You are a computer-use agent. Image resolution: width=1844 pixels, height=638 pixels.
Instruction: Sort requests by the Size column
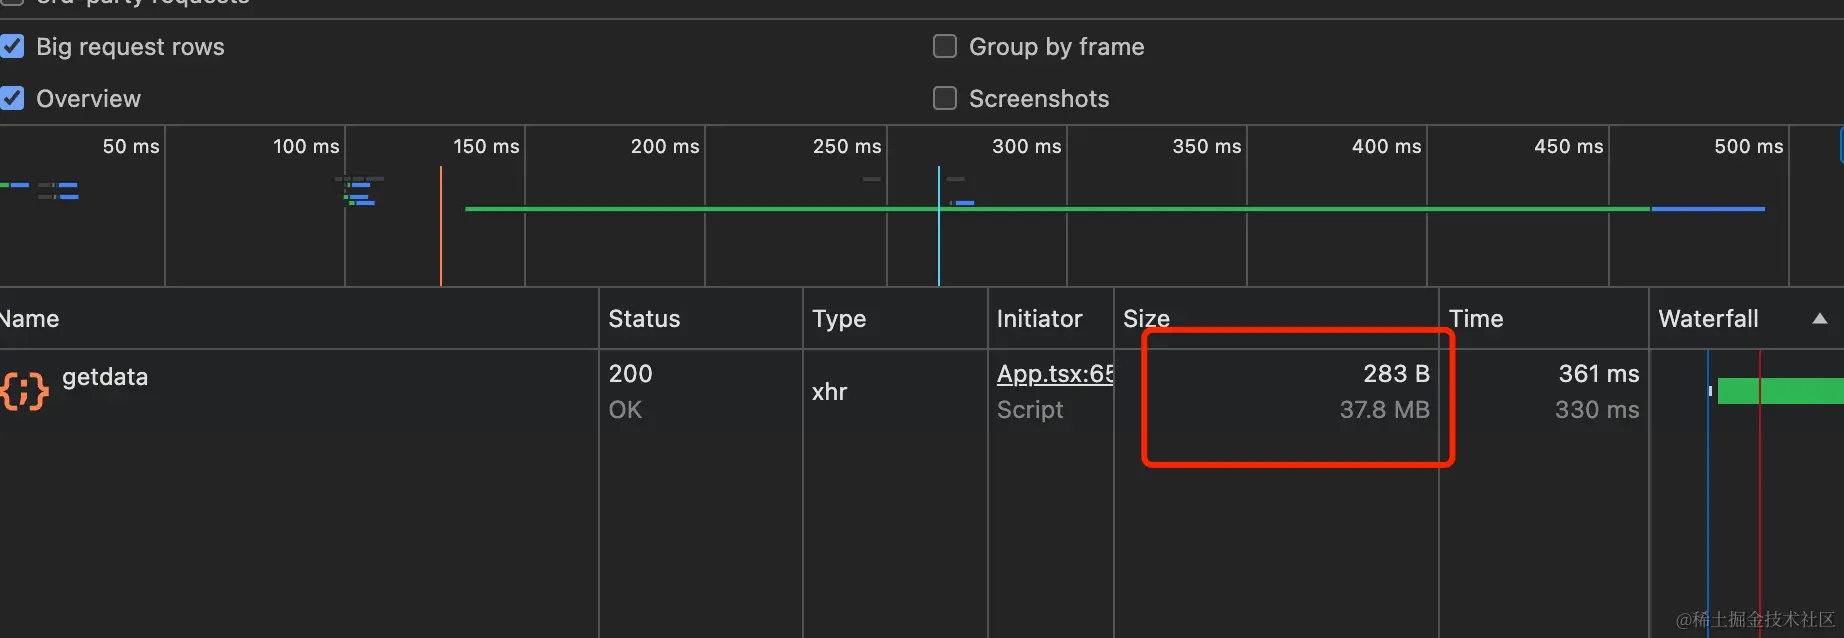1146,319
